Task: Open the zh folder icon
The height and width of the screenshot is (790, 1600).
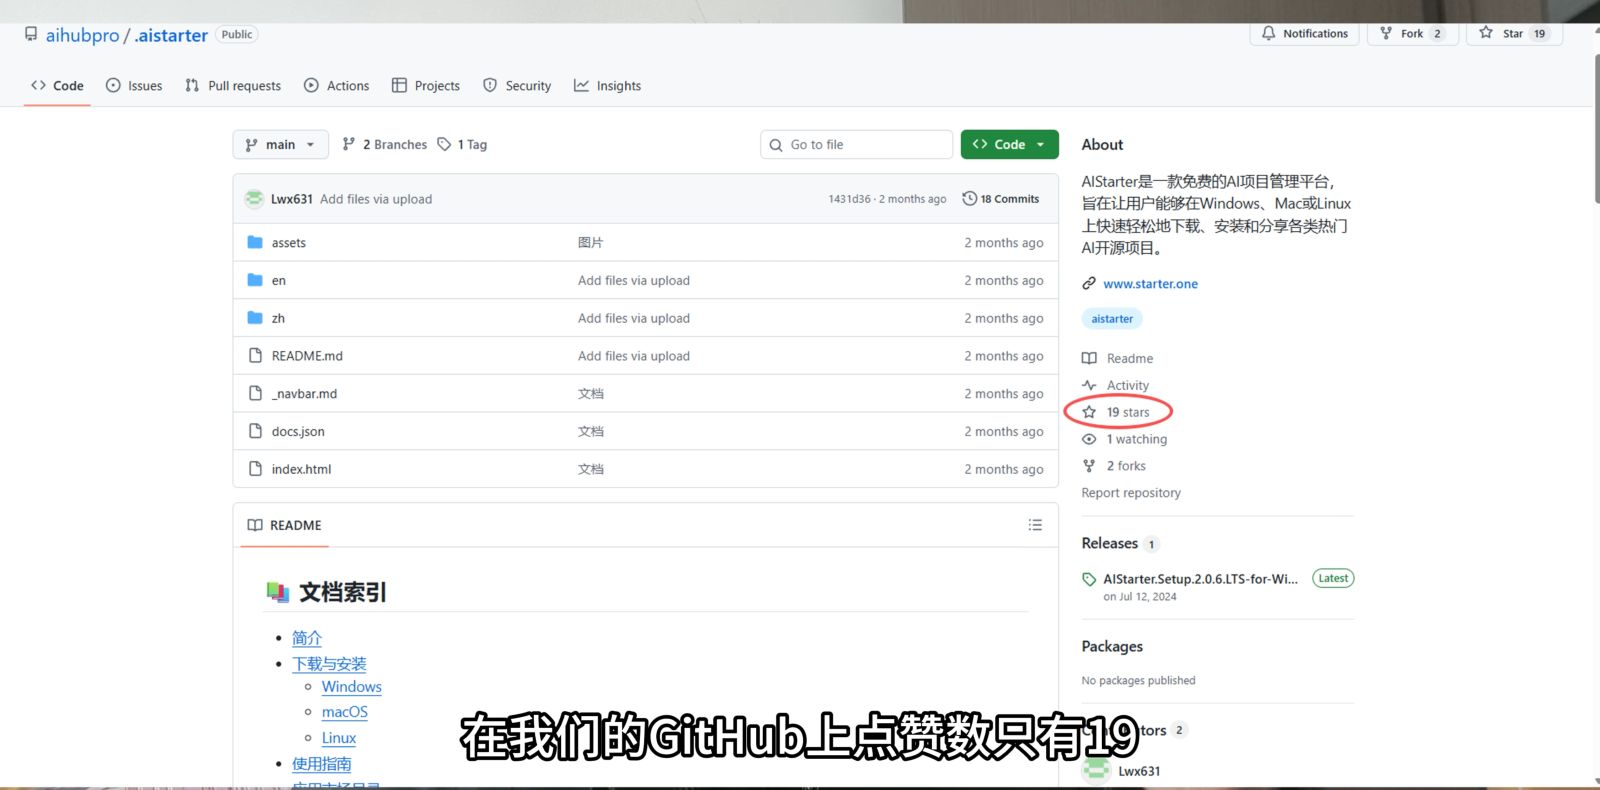Action: point(255,318)
